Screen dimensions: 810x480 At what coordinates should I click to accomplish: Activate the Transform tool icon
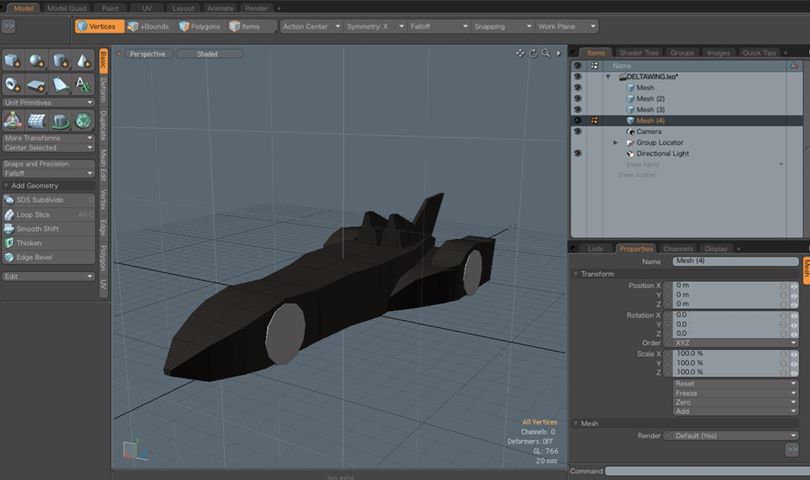pyautogui.click(x=12, y=120)
